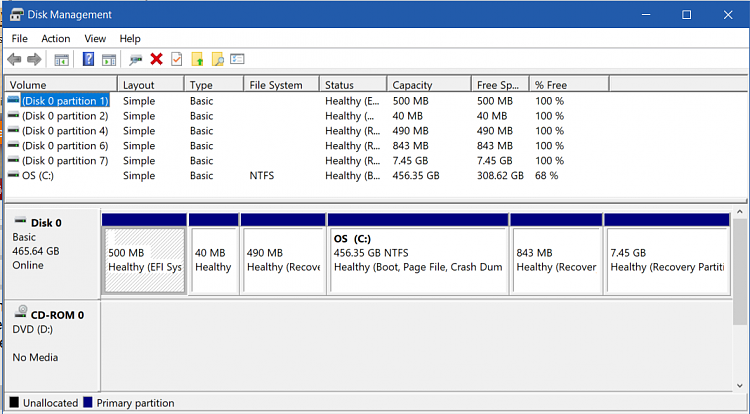Sort by the Layout column header
750x414 pixels.
(x=151, y=85)
